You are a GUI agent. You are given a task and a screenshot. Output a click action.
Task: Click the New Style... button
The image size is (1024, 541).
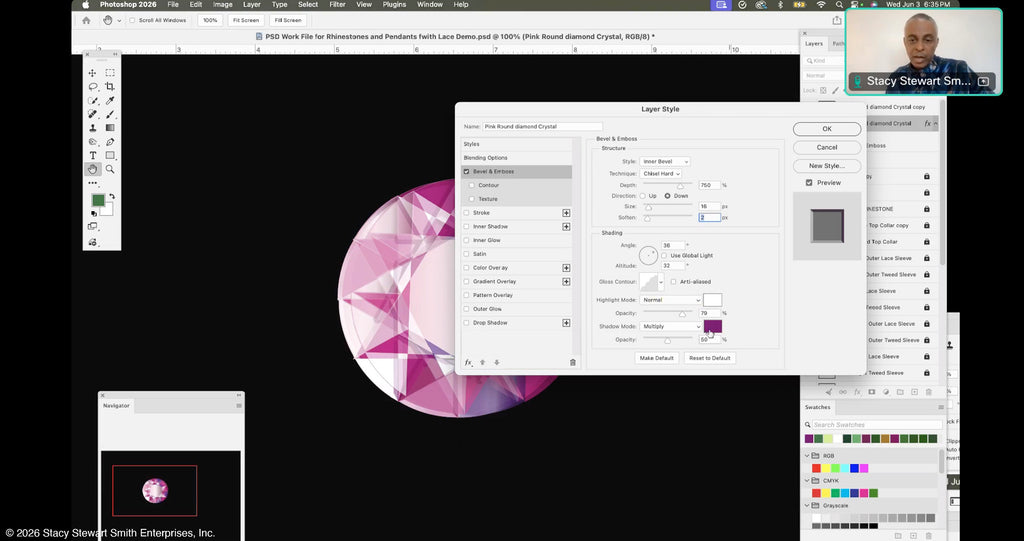pyautogui.click(x=827, y=165)
